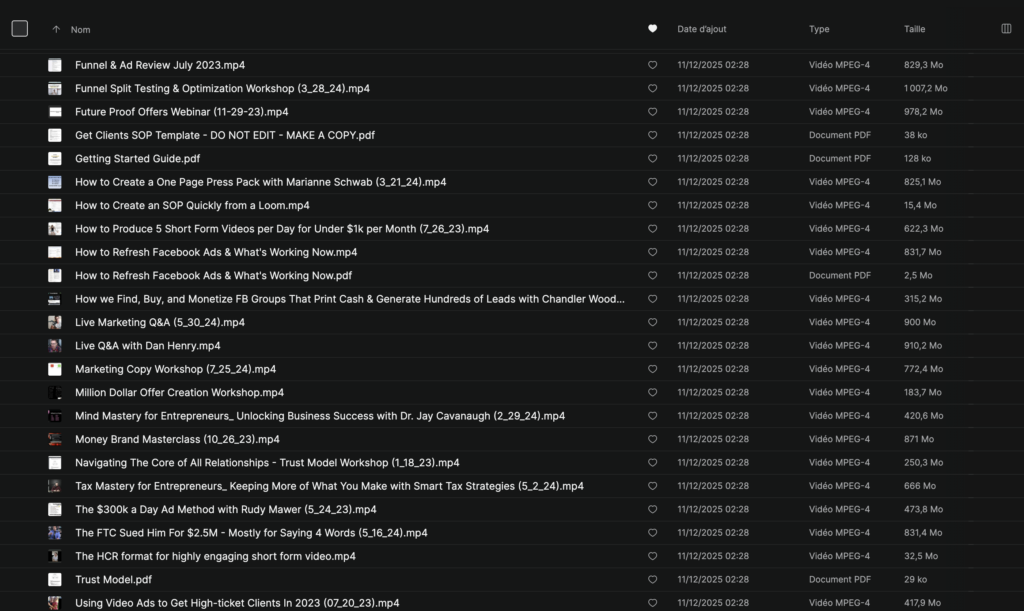Click file icon for Marketing Copy Workshop
This screenshot has width=1024, height=611.
pos(55,369)
